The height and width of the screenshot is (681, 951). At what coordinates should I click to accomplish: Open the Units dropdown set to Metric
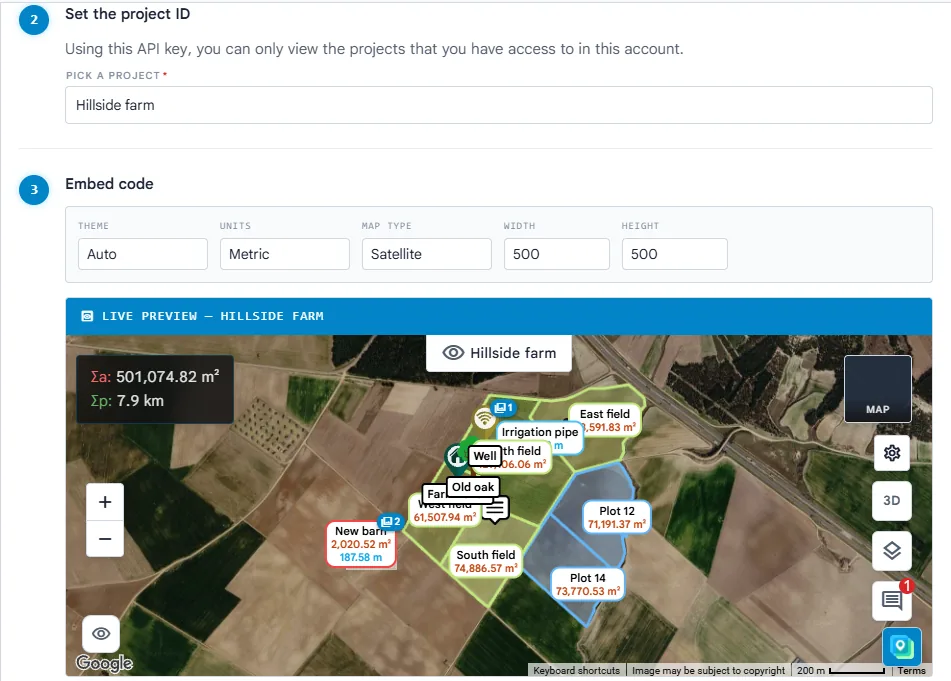pyautogui.click(x=284, y=254)
